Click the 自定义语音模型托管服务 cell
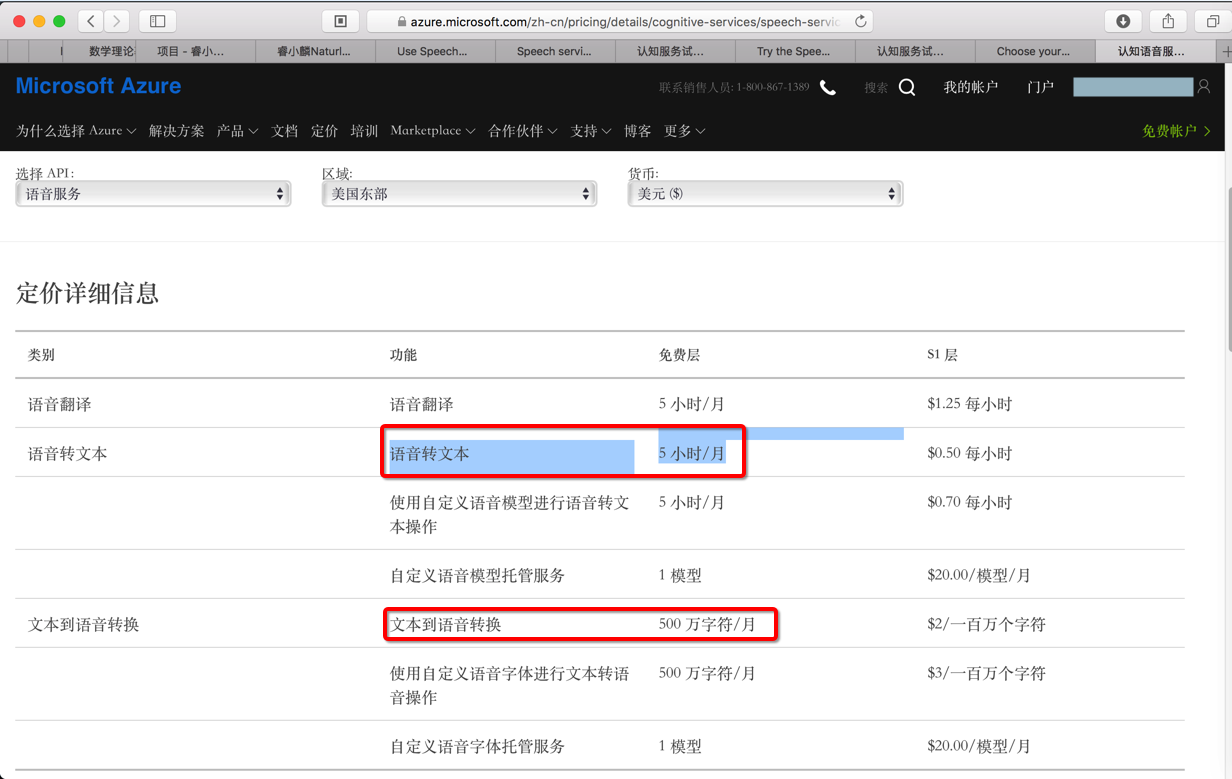 click(478, 576)
